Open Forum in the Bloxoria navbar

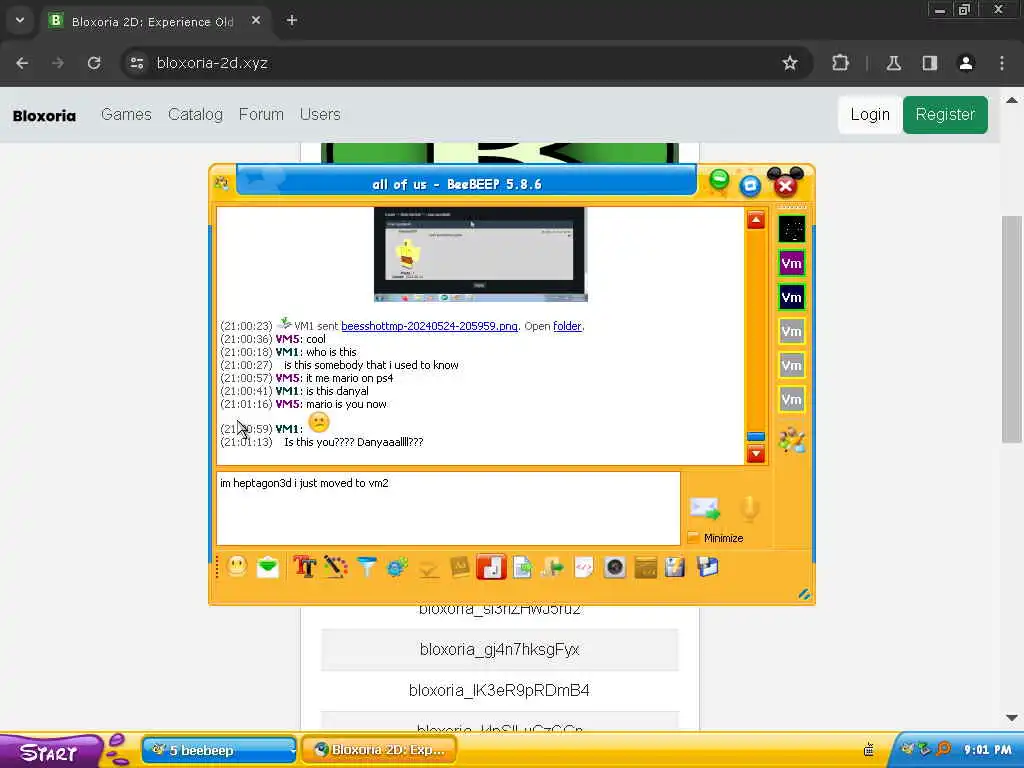261,114
